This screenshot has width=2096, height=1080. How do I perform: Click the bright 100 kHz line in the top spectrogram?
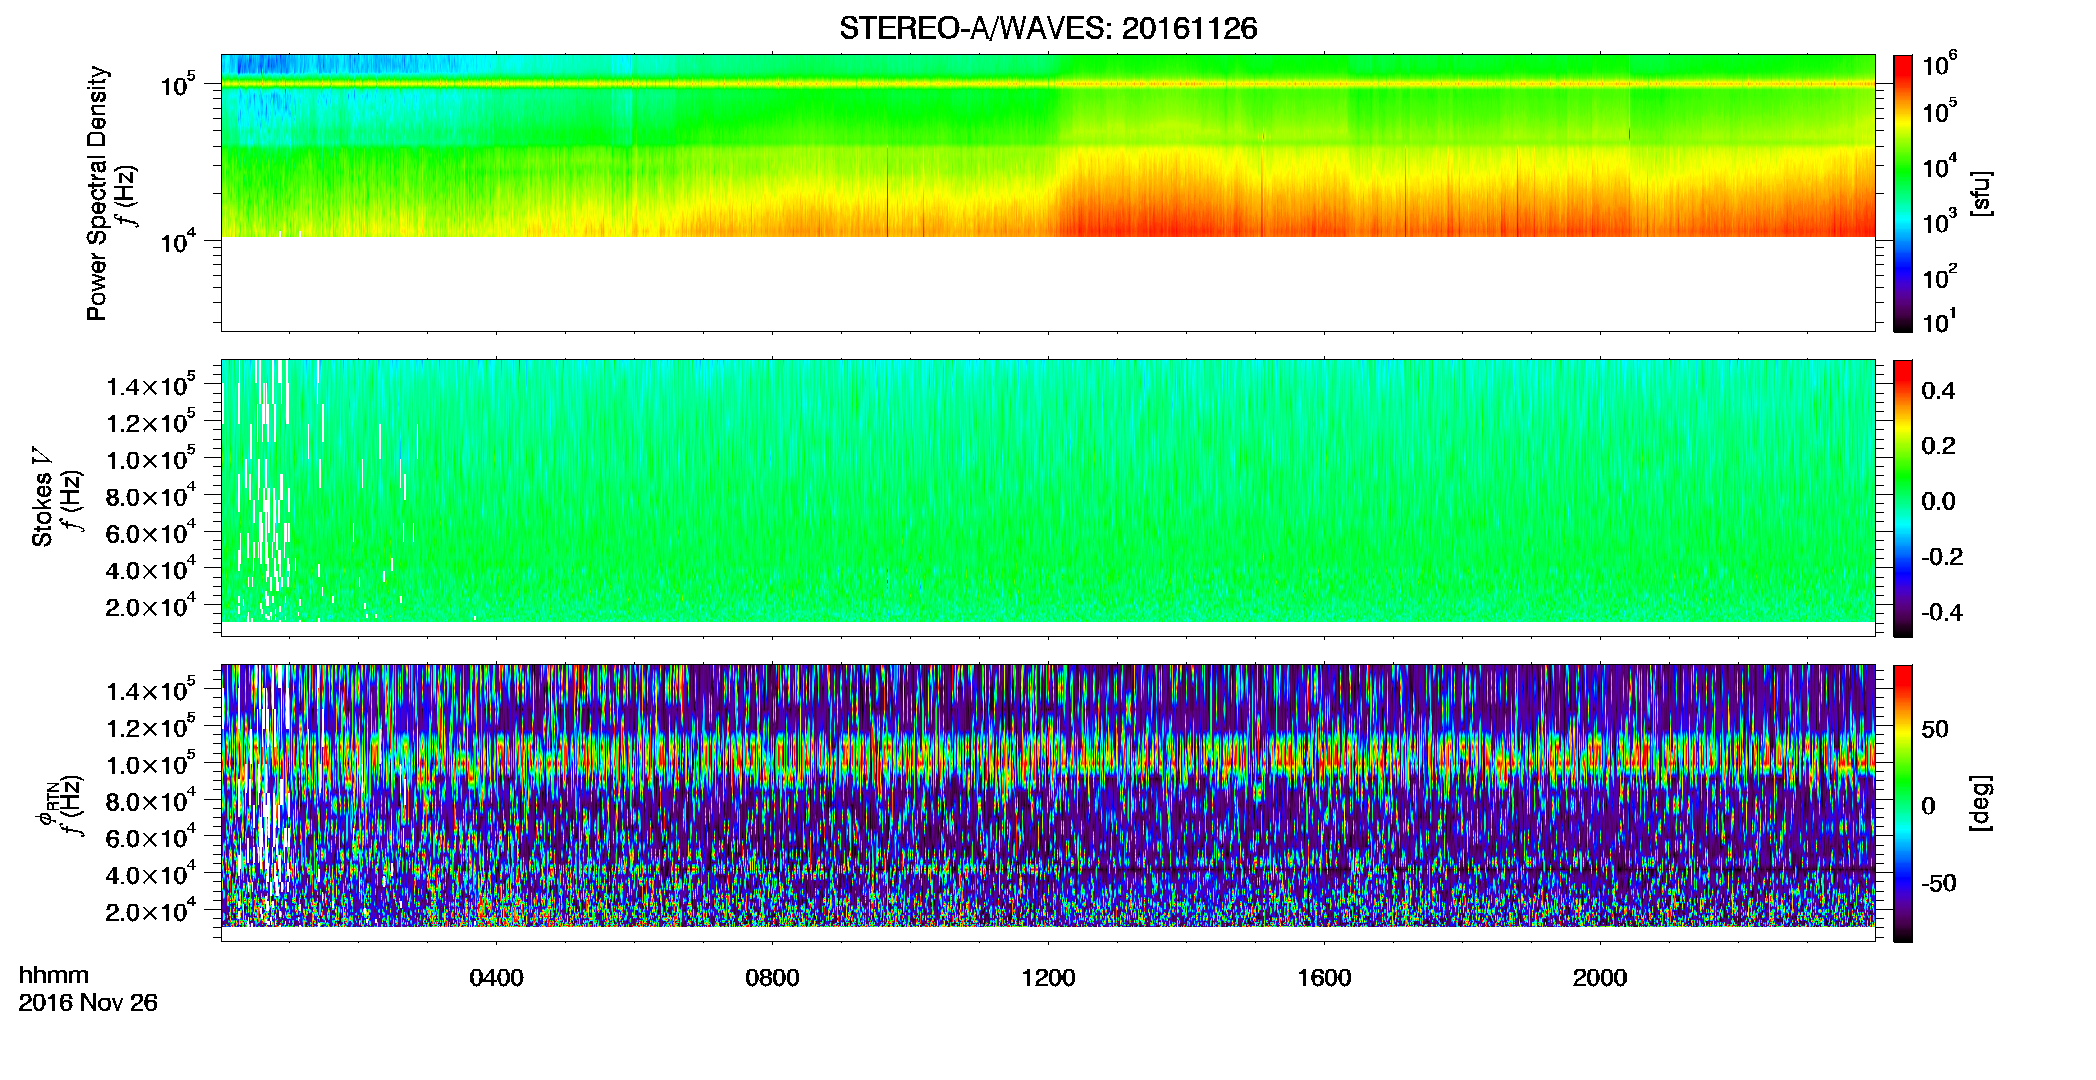point(1048,84)
